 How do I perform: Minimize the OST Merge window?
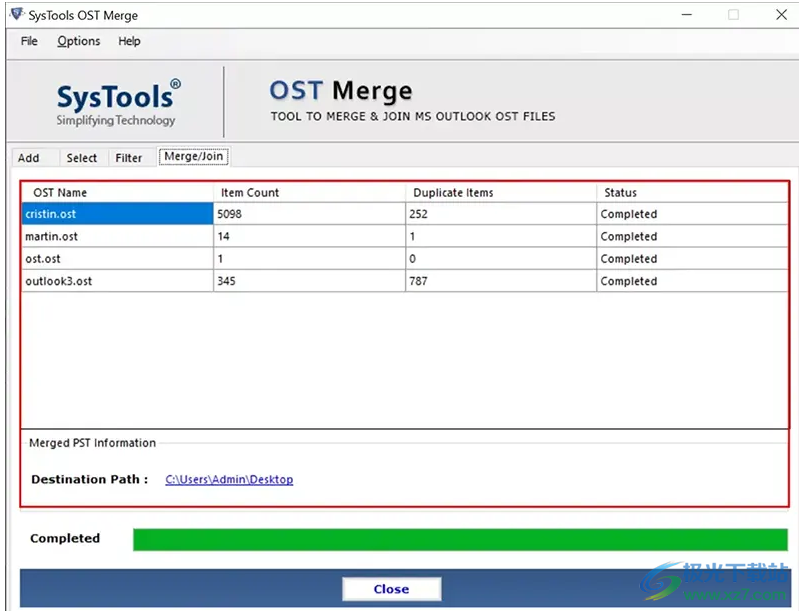(686, 15)
